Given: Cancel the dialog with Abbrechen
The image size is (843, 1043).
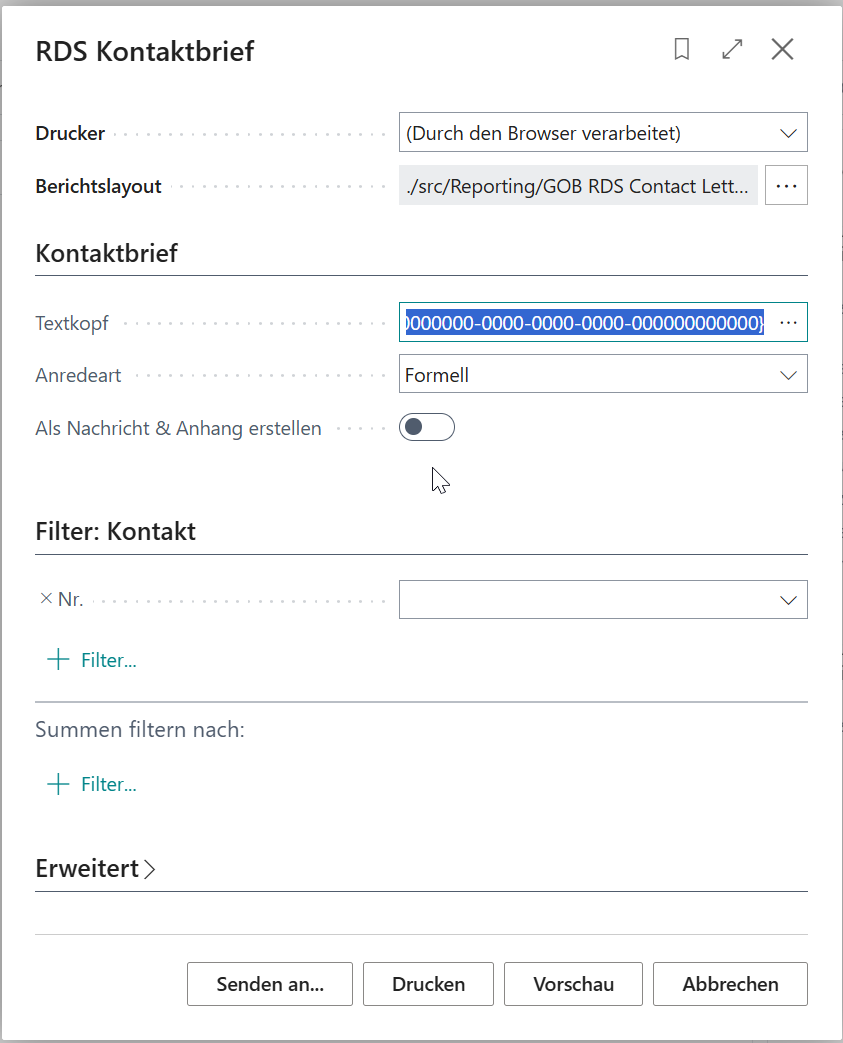Looking at the screenshot, I should tap(729, 983).
